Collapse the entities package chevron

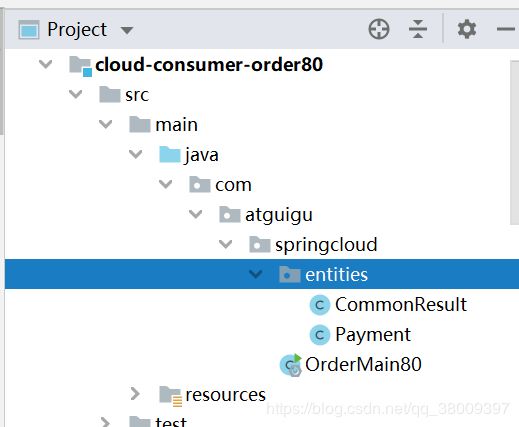[x=256, y=274]
